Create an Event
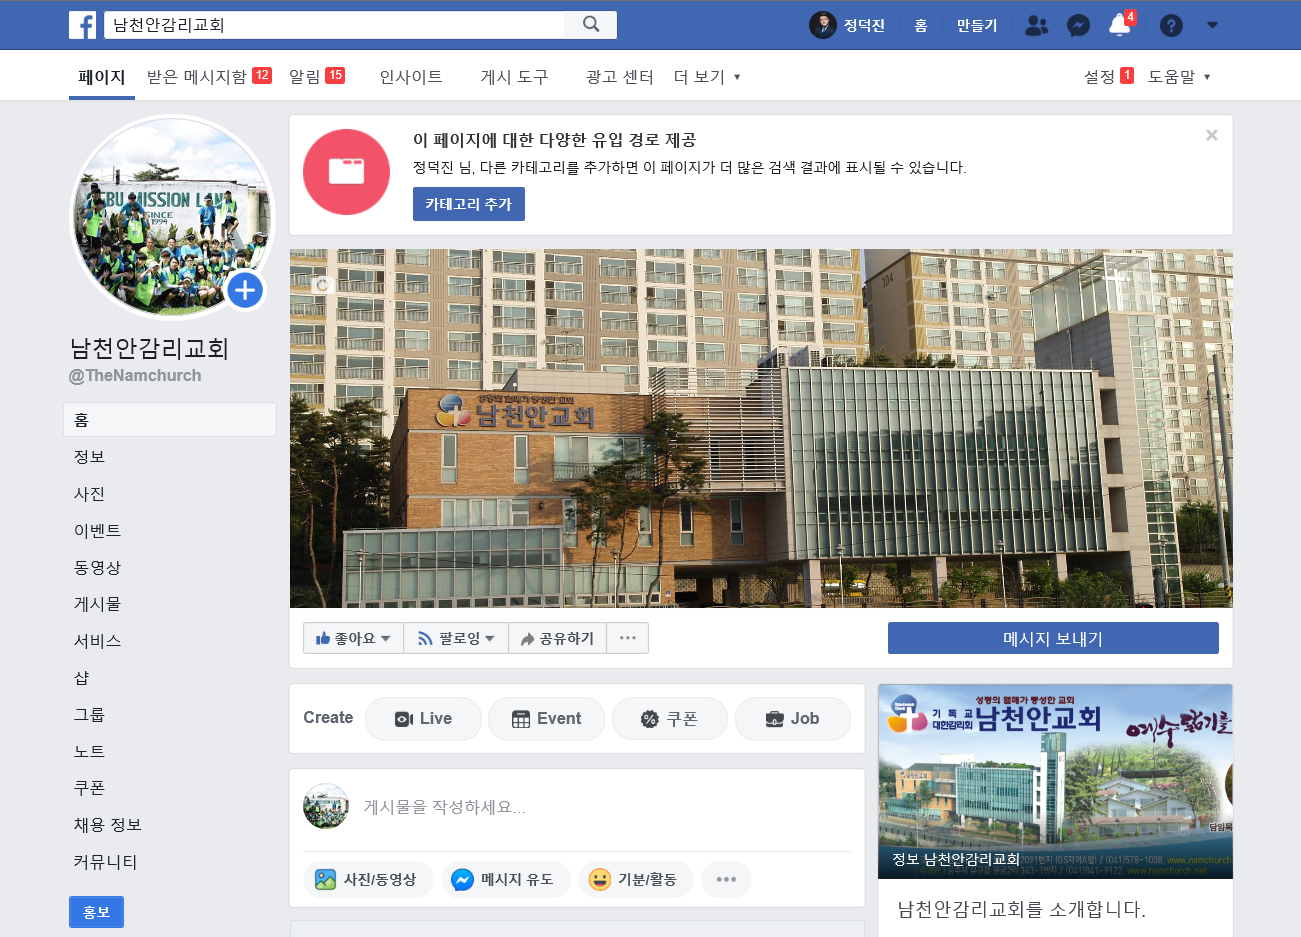This screenshot has width=1301, height=937. pyautogui.click(x=546, y=719)
